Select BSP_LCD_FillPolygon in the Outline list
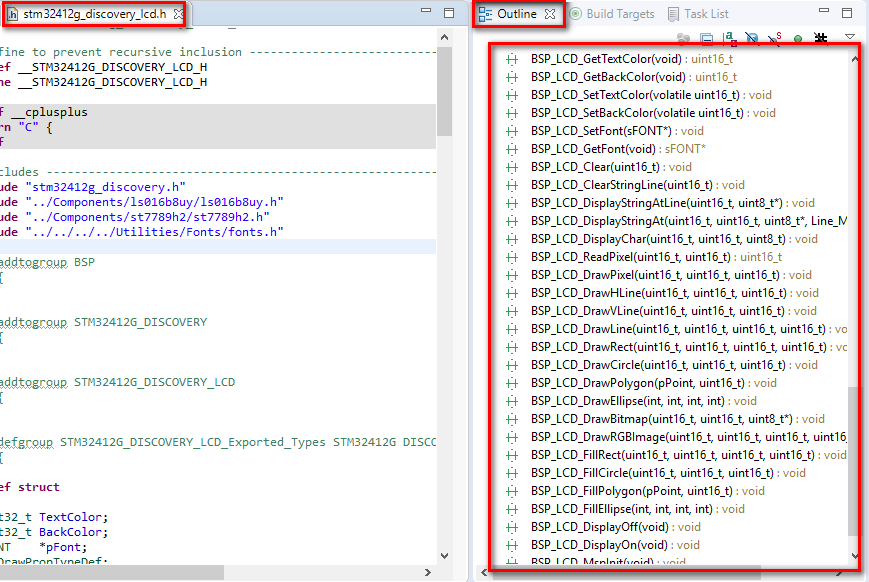 pyautogui.click(x=647, y=491)
